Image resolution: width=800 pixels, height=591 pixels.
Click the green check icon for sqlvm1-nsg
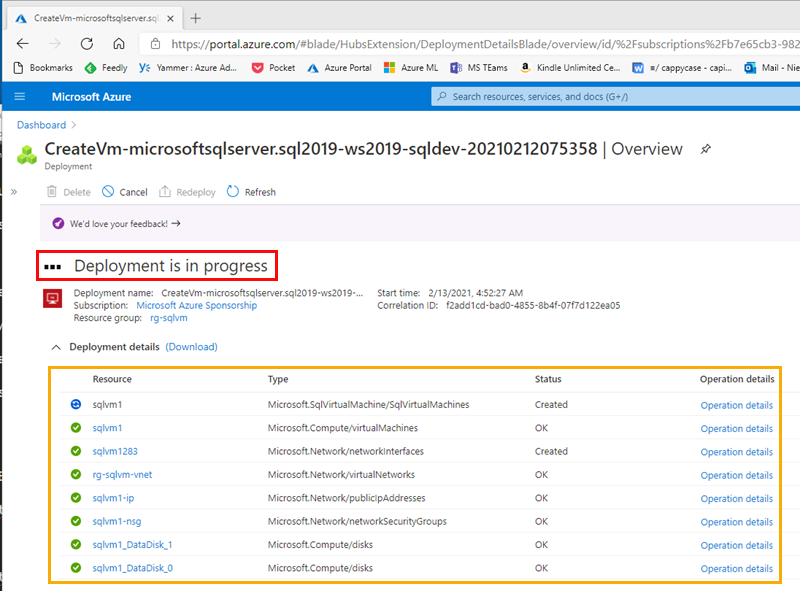tap(76, 521)
